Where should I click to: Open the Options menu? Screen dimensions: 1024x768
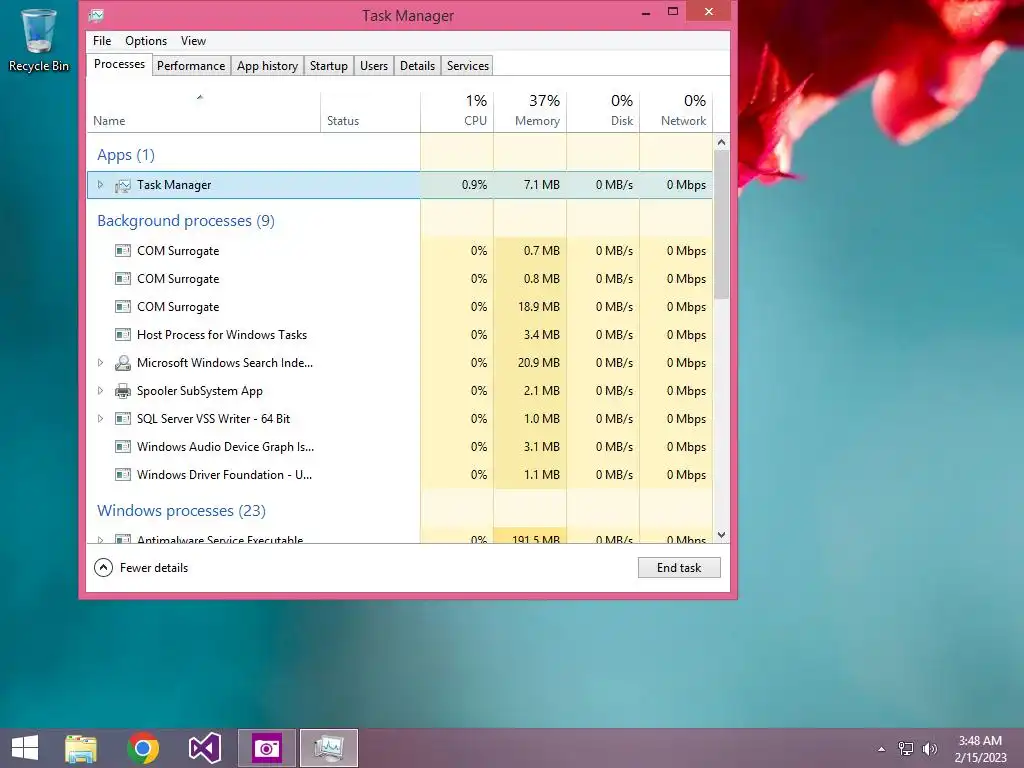[146, 40]
